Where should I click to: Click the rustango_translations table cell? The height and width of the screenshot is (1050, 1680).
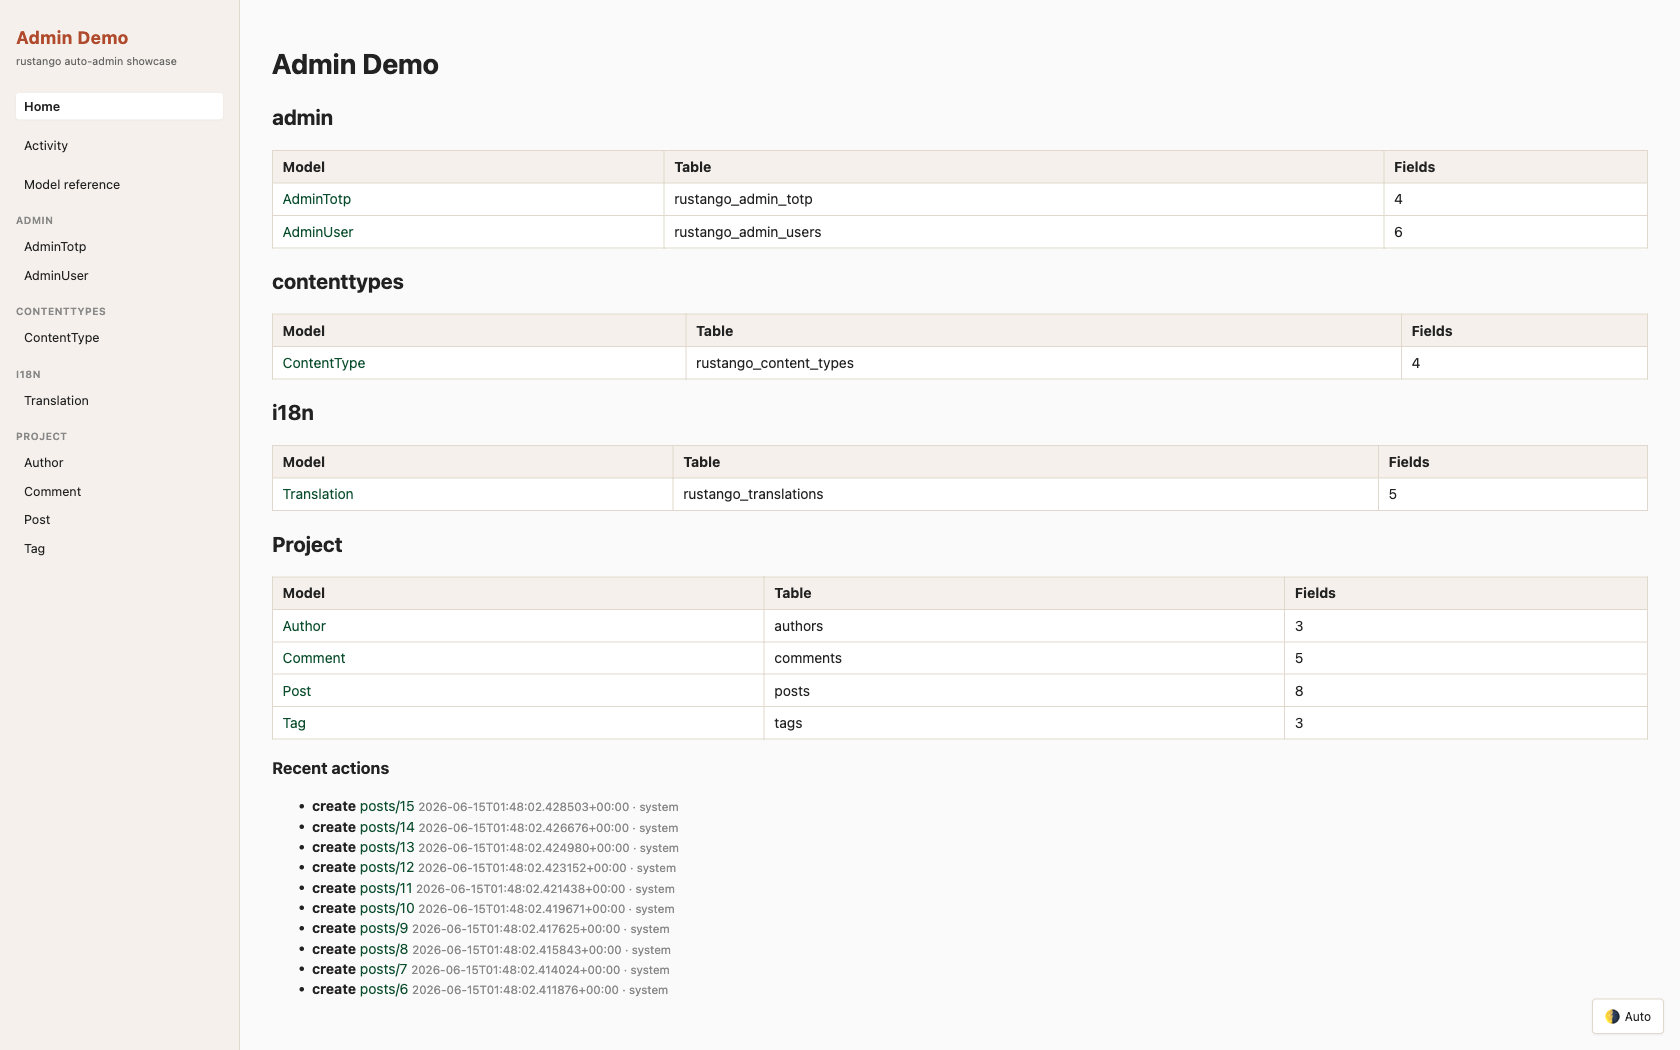pyautogui.click(x=1025, y=494)
